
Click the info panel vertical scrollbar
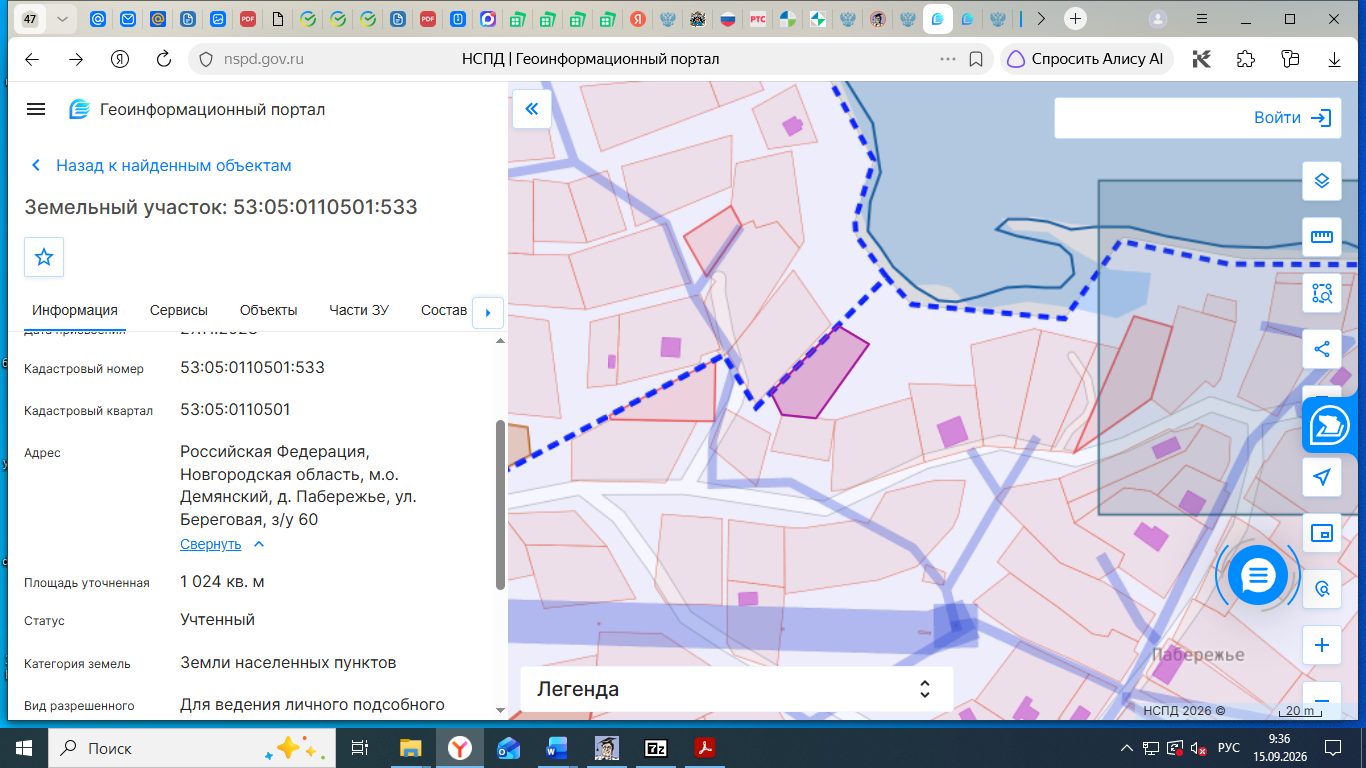coord(500,505)
